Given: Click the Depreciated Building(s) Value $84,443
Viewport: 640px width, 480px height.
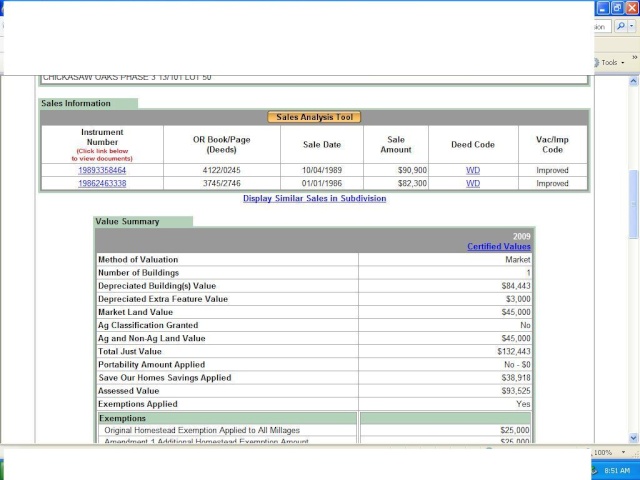Looking at the screenshot, I should pyautogui.click(x=516, y=286).
